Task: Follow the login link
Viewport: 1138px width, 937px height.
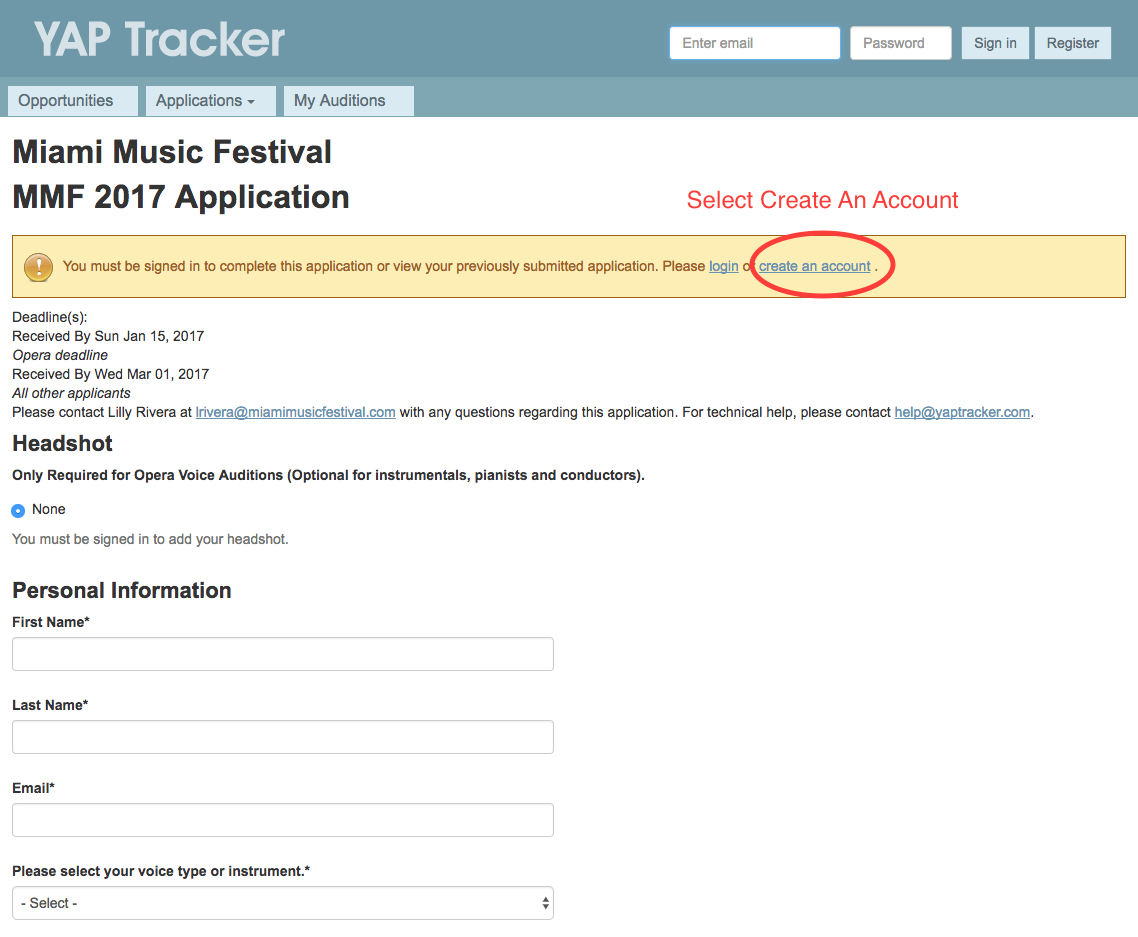Action: (724, 266)
